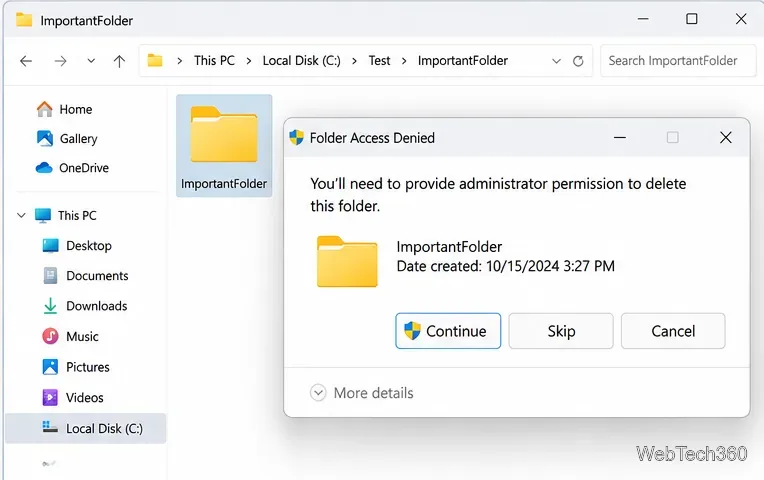Expand More details in the dialog
Viewport: 764px width, 480px height.
pos(362,393)
